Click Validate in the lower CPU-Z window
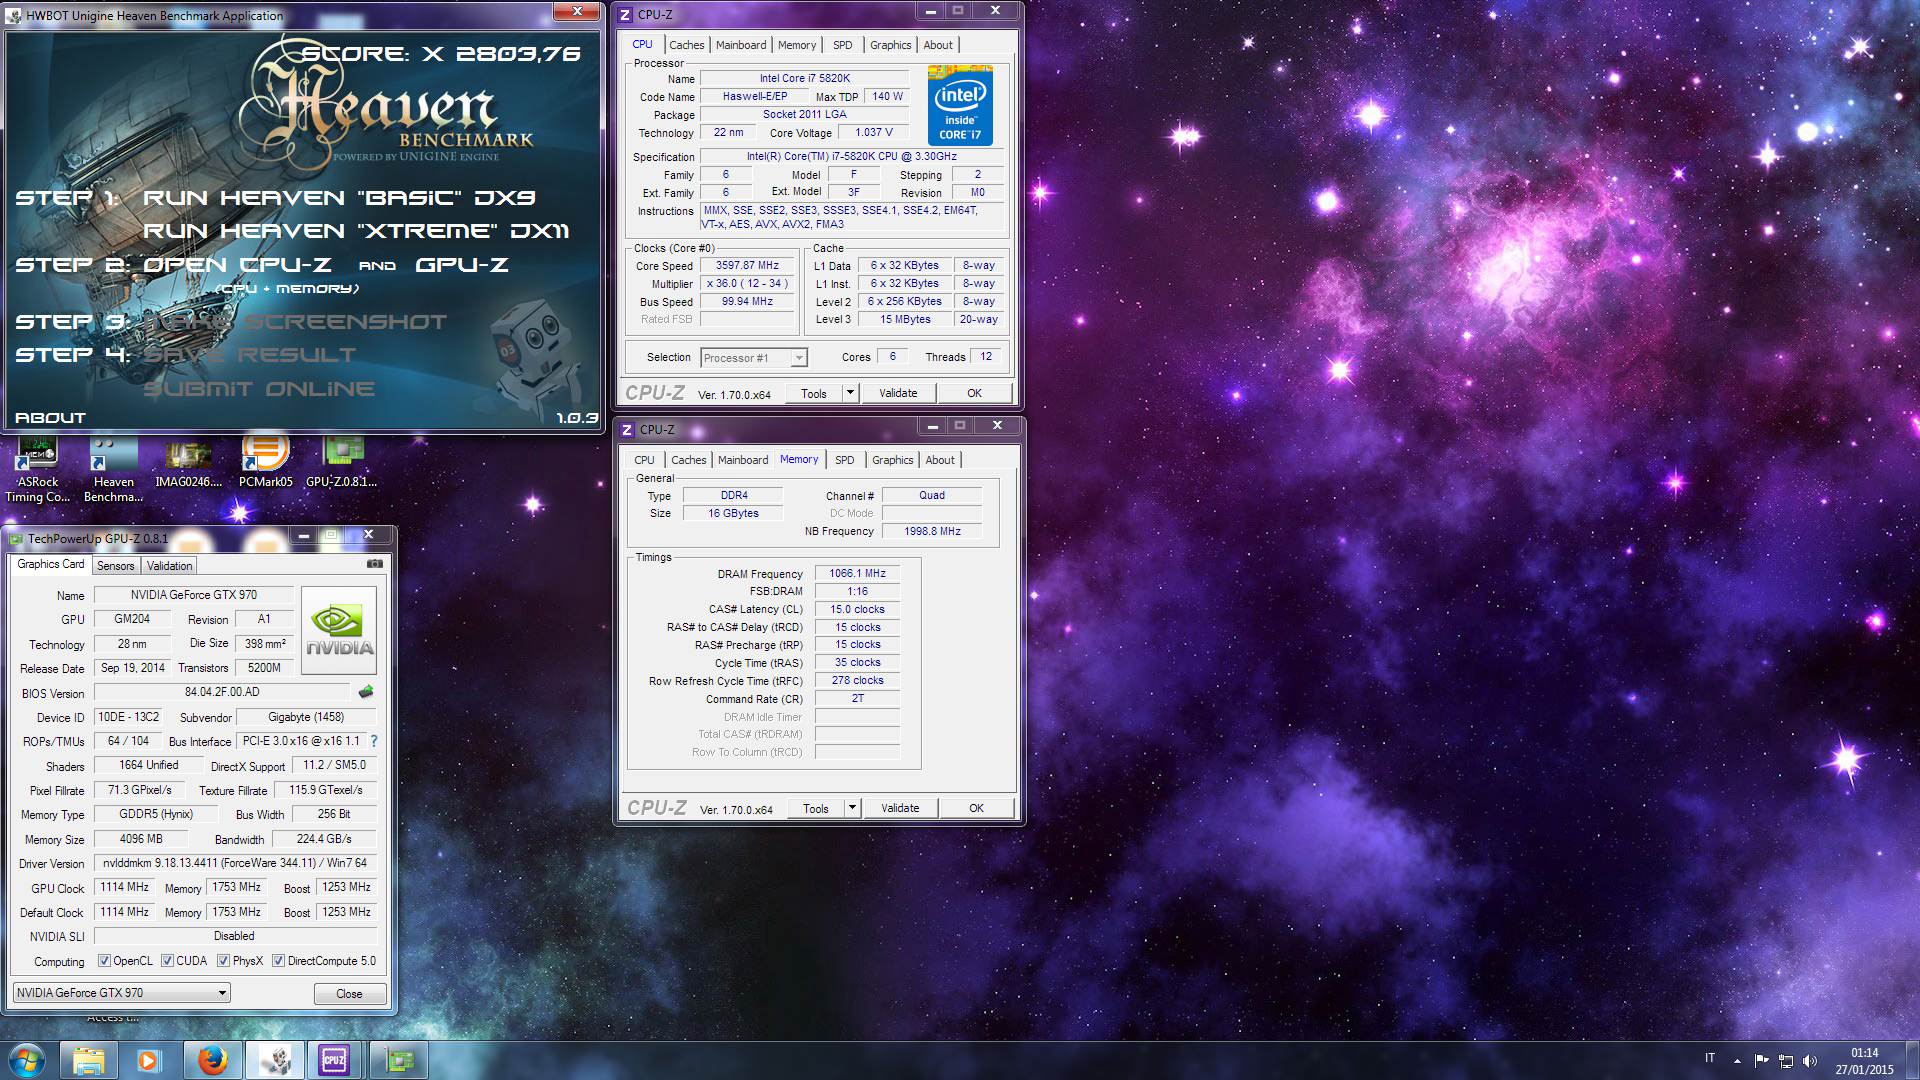This screenshot has width=1920, height=1080. (x=900, y=808)
